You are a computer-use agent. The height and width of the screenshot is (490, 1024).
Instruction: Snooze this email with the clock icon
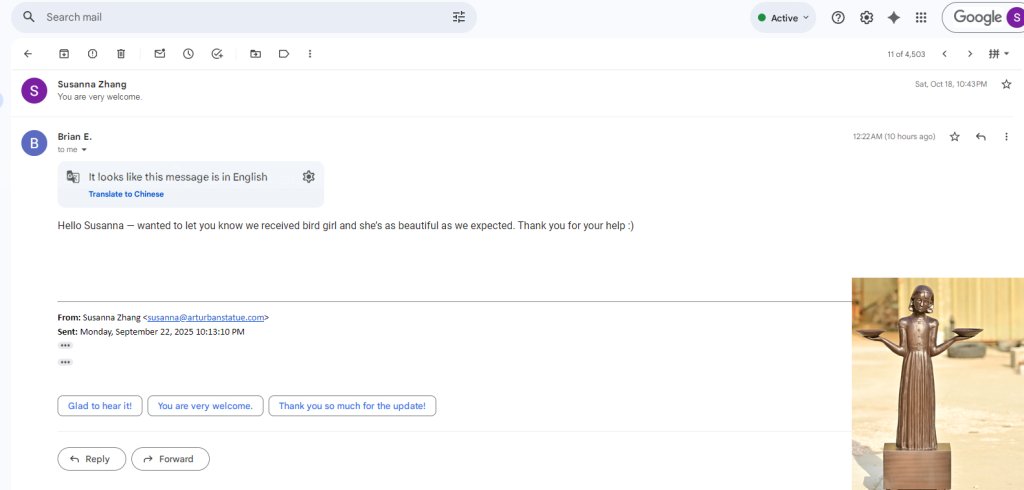(188, 54)
